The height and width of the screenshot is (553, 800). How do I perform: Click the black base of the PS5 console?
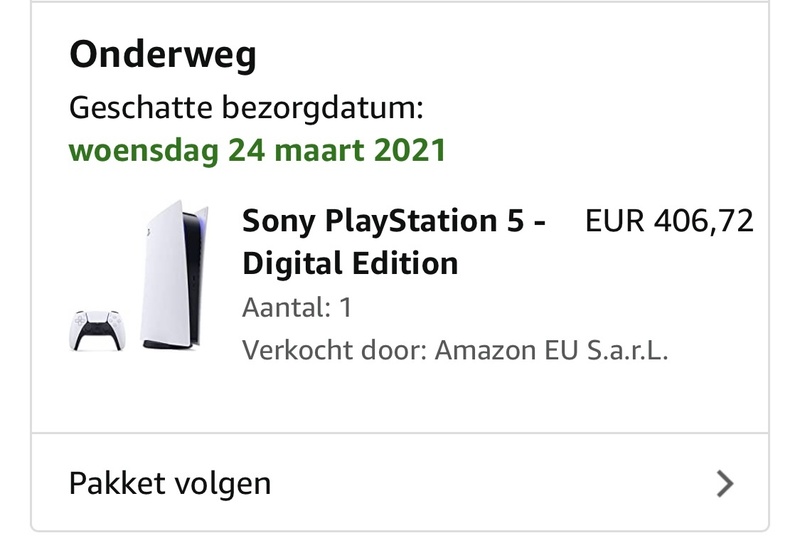[x=166, y=345]
